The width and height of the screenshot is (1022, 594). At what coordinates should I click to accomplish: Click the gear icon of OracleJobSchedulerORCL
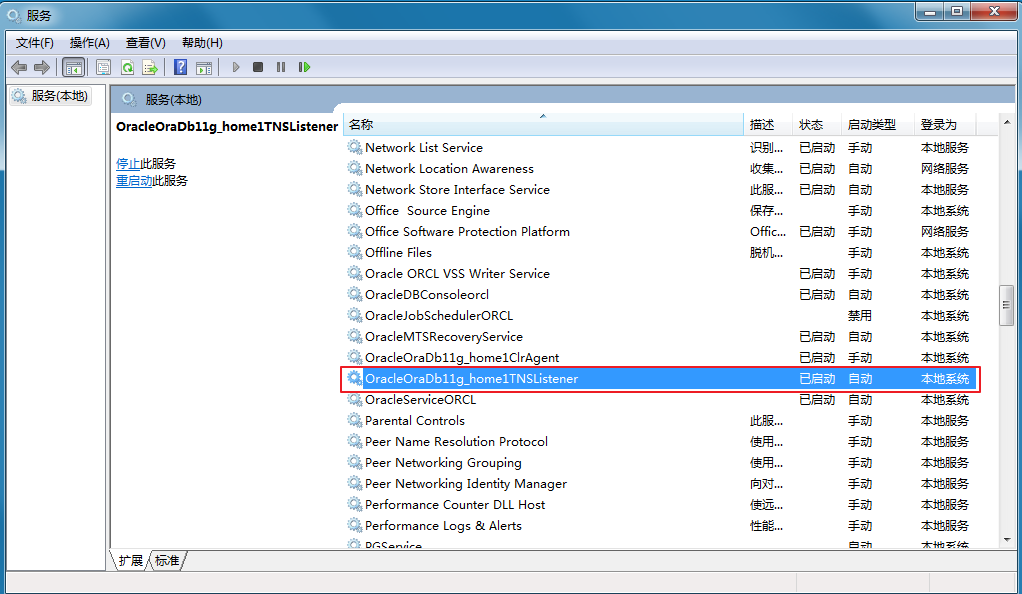355,316
